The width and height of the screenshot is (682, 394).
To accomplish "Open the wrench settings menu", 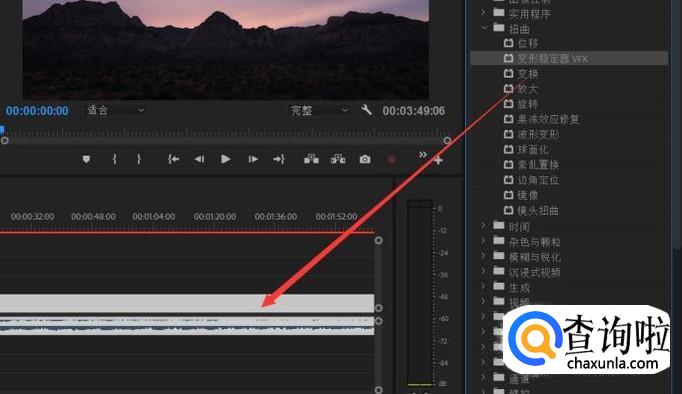I will click(x=366, y=110).
